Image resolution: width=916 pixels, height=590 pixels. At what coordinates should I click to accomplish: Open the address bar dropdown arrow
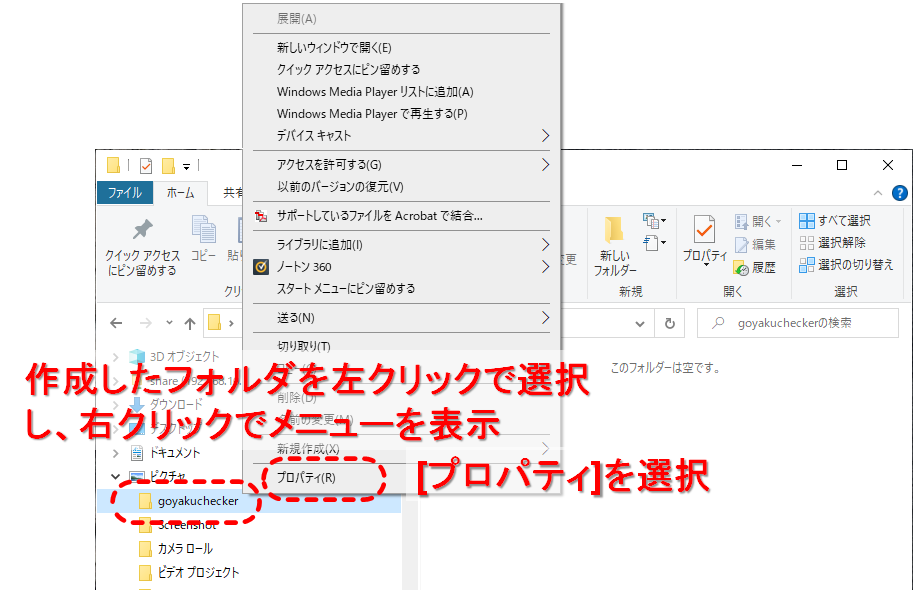point(640,322)
